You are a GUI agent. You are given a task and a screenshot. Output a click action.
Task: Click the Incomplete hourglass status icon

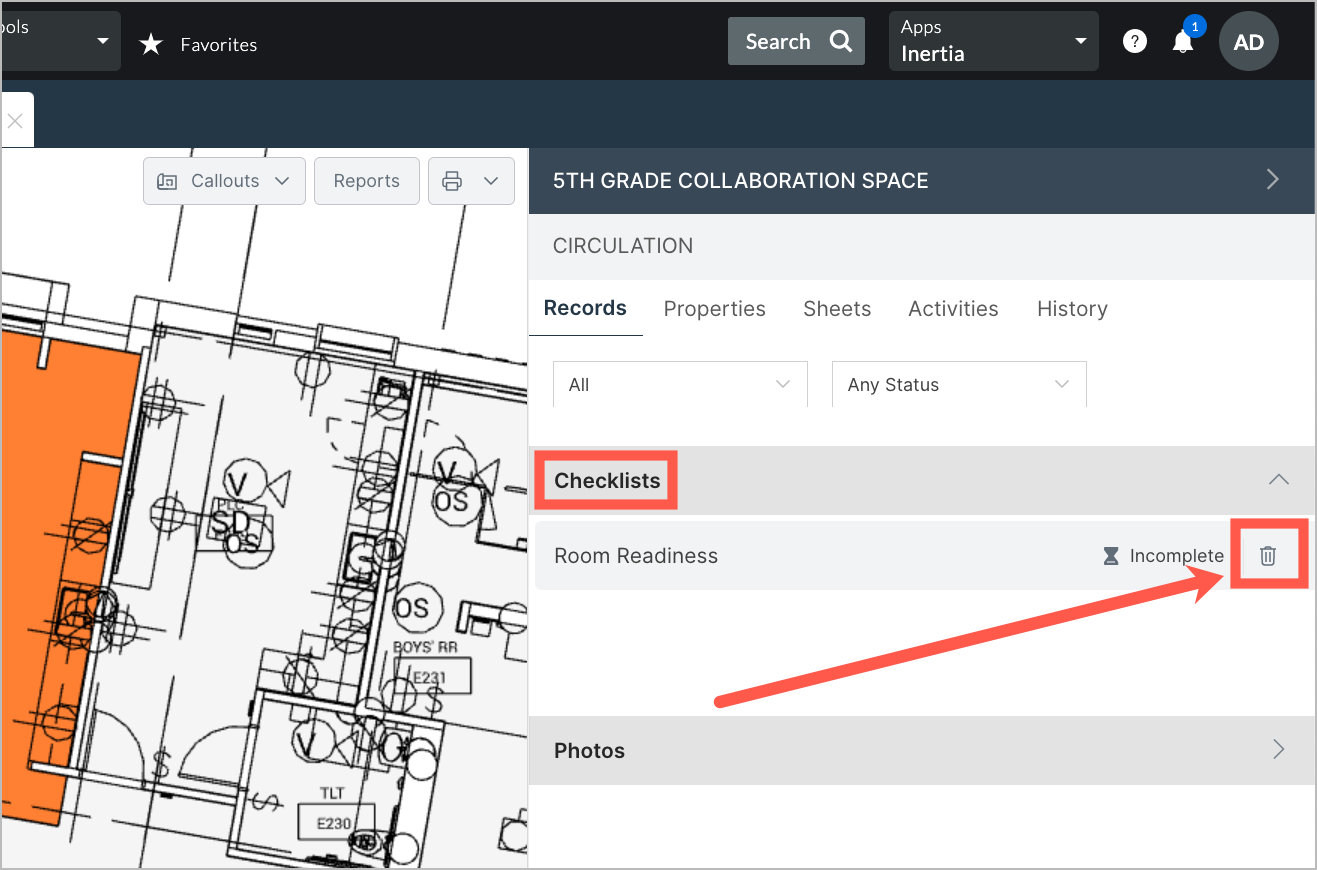[x=1111, y=555]
